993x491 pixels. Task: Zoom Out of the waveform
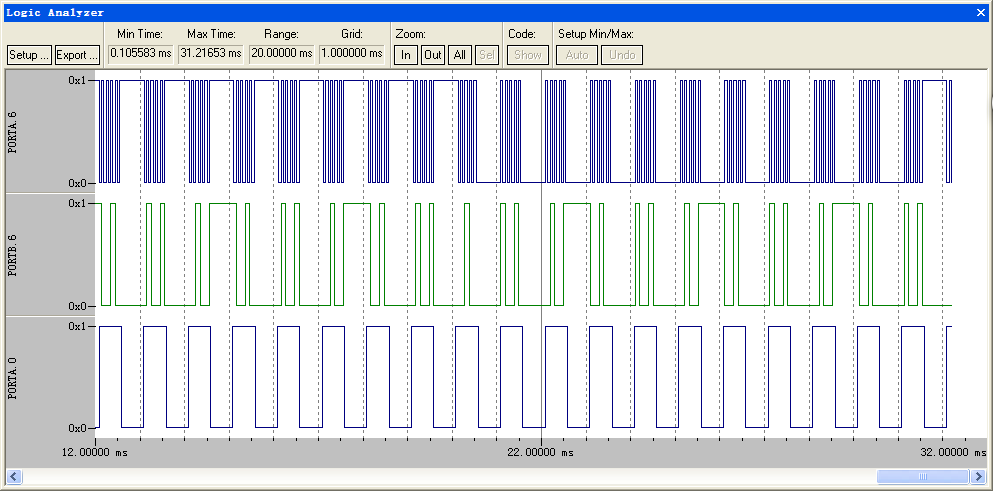tap(433, 55)
